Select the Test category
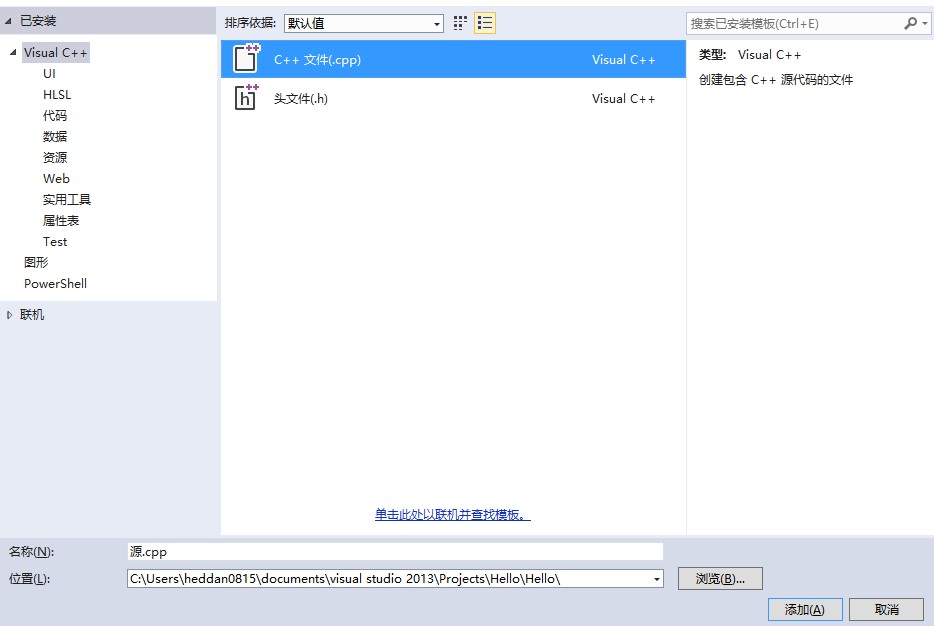Screen dimensions: 934x626 pyautogui.click(x=55, y=242)
